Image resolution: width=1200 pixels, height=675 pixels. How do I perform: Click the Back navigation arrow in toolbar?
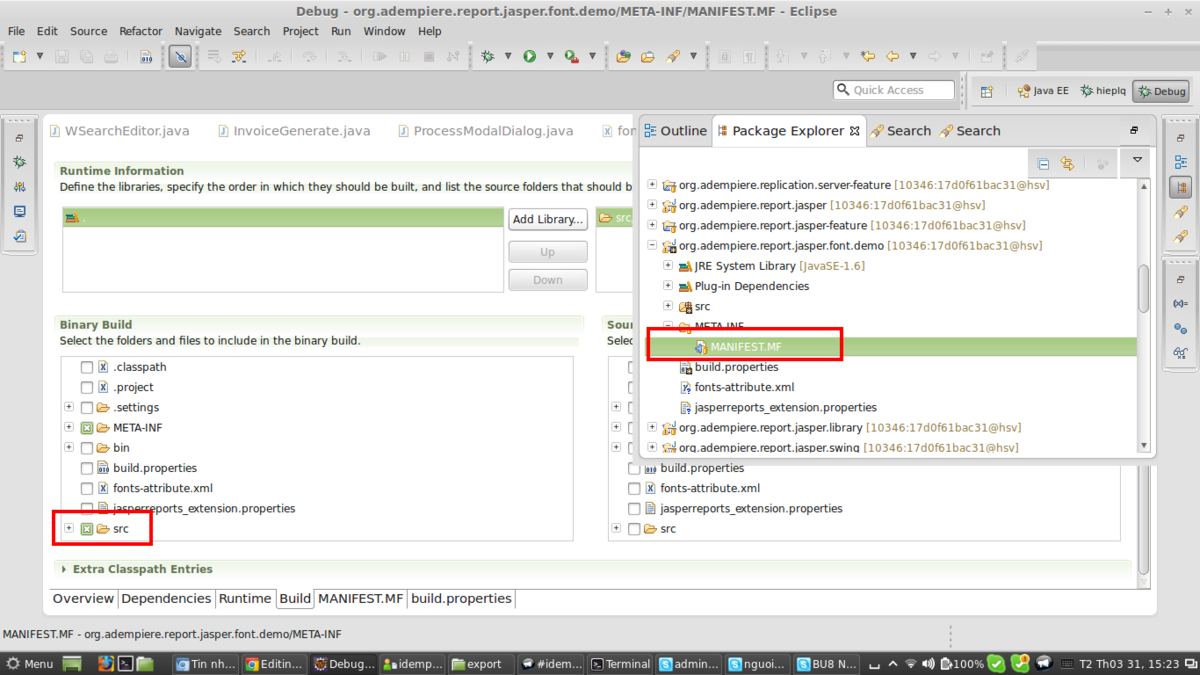892,57
